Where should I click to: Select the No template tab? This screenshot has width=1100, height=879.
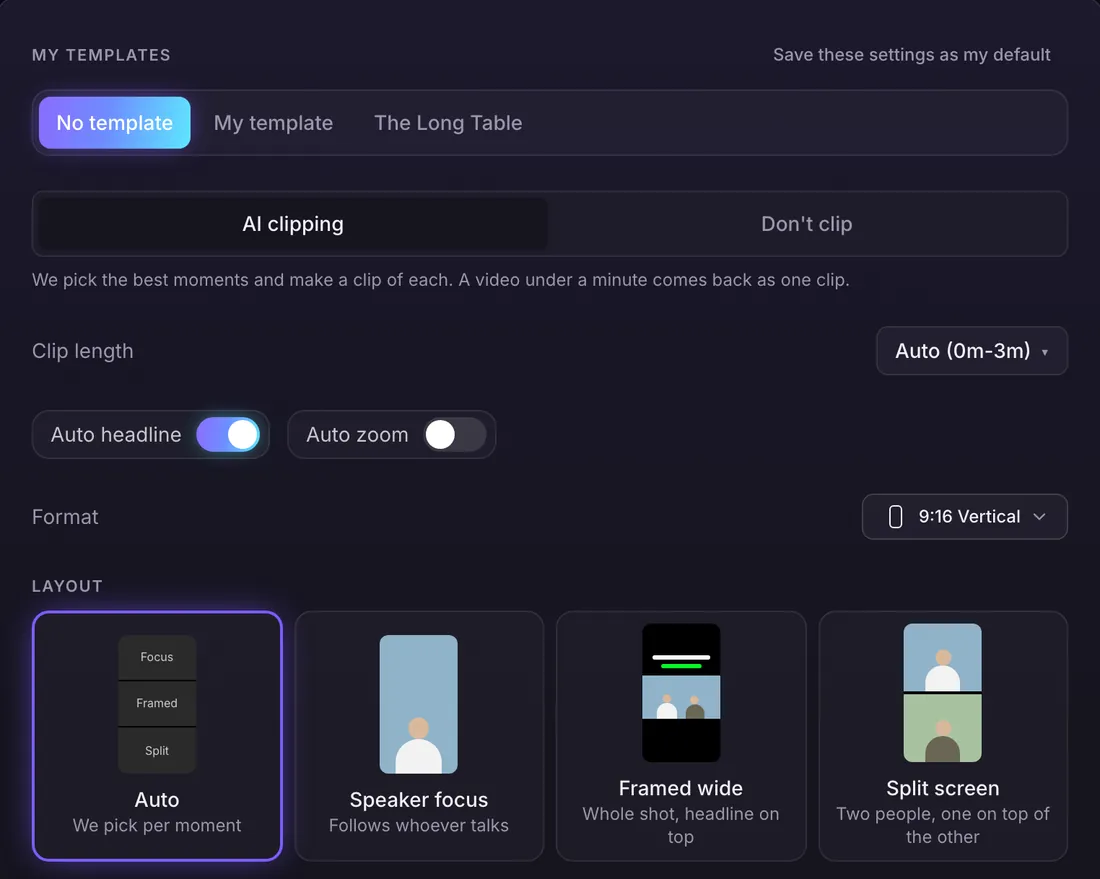tap(114, 123)
